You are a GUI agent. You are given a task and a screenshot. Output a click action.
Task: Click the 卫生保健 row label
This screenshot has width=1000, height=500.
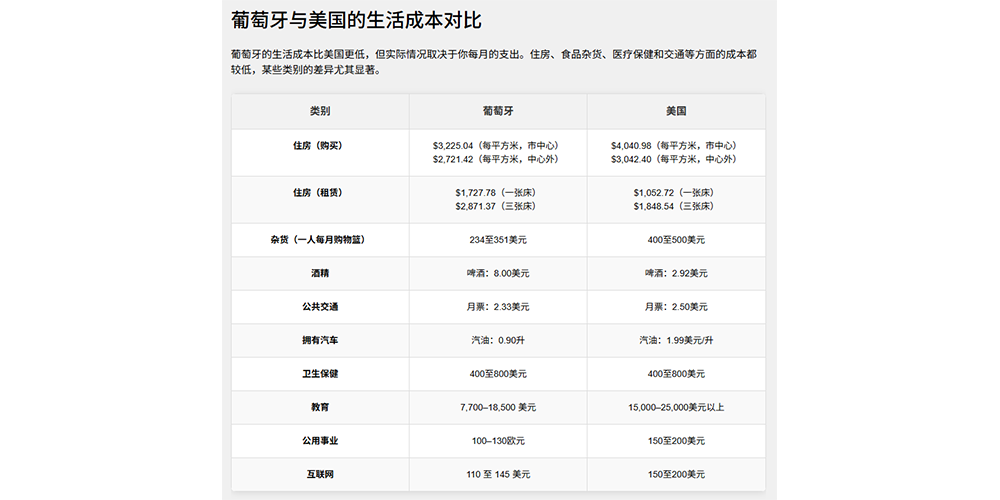[x=320, y=374]
